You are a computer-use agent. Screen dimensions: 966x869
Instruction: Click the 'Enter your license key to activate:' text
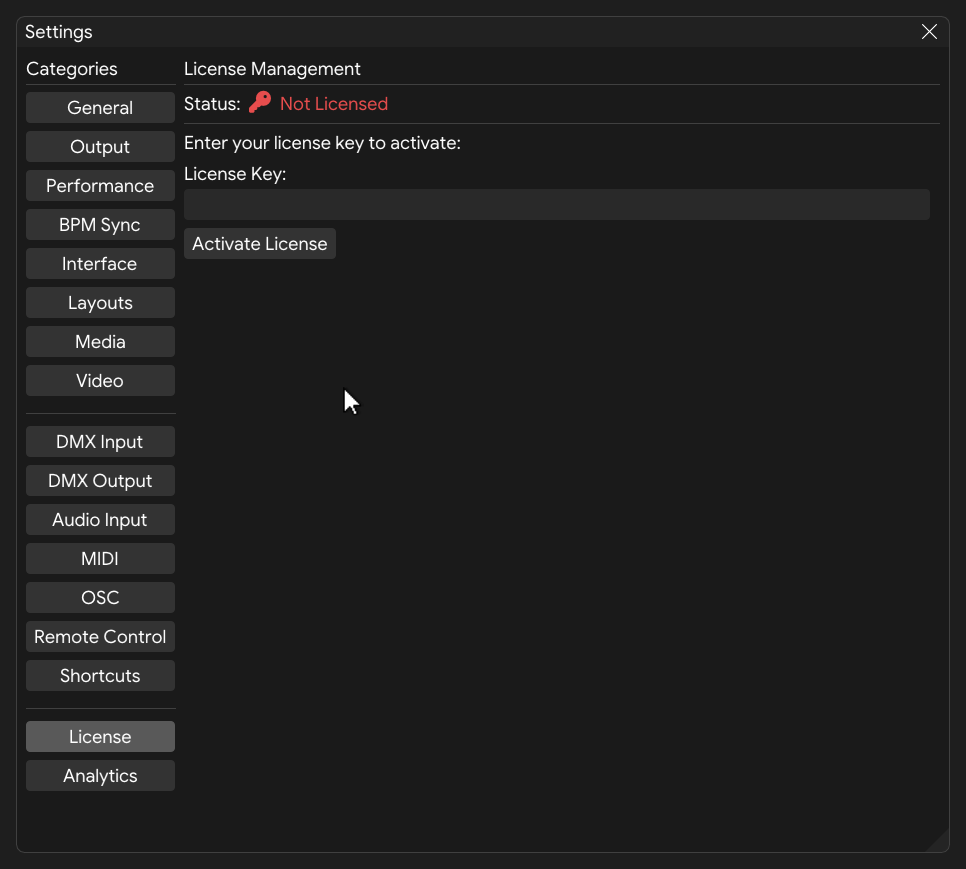pyautogui.click(x=322, y=143)
